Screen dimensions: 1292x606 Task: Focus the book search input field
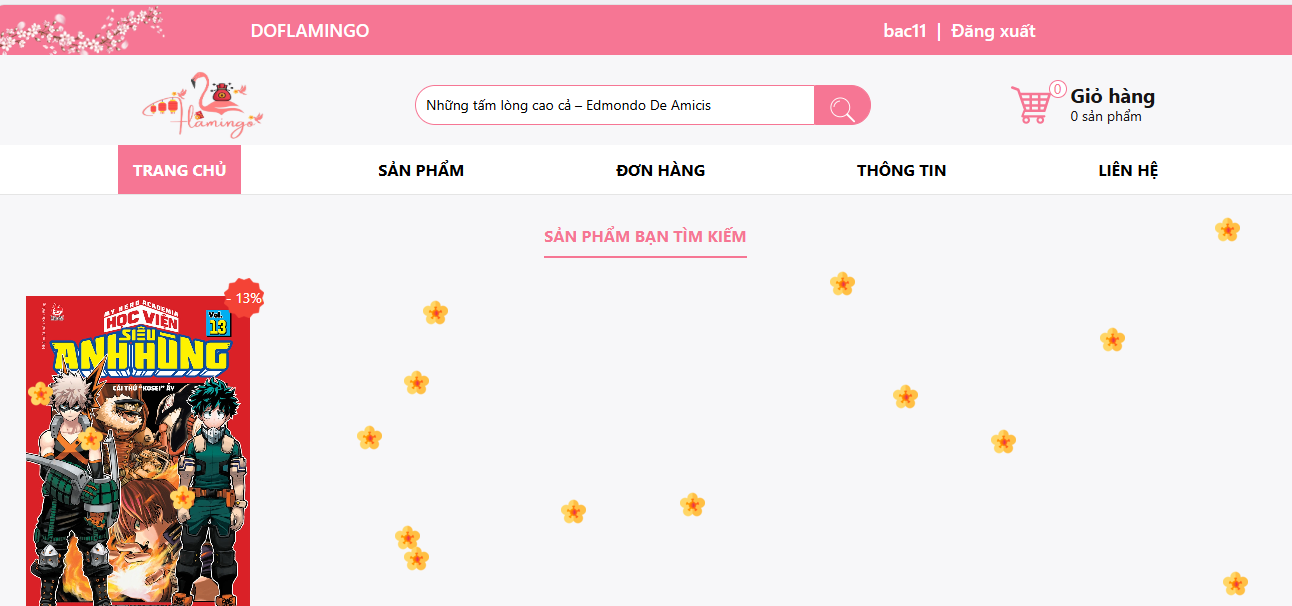pos(615,105)
